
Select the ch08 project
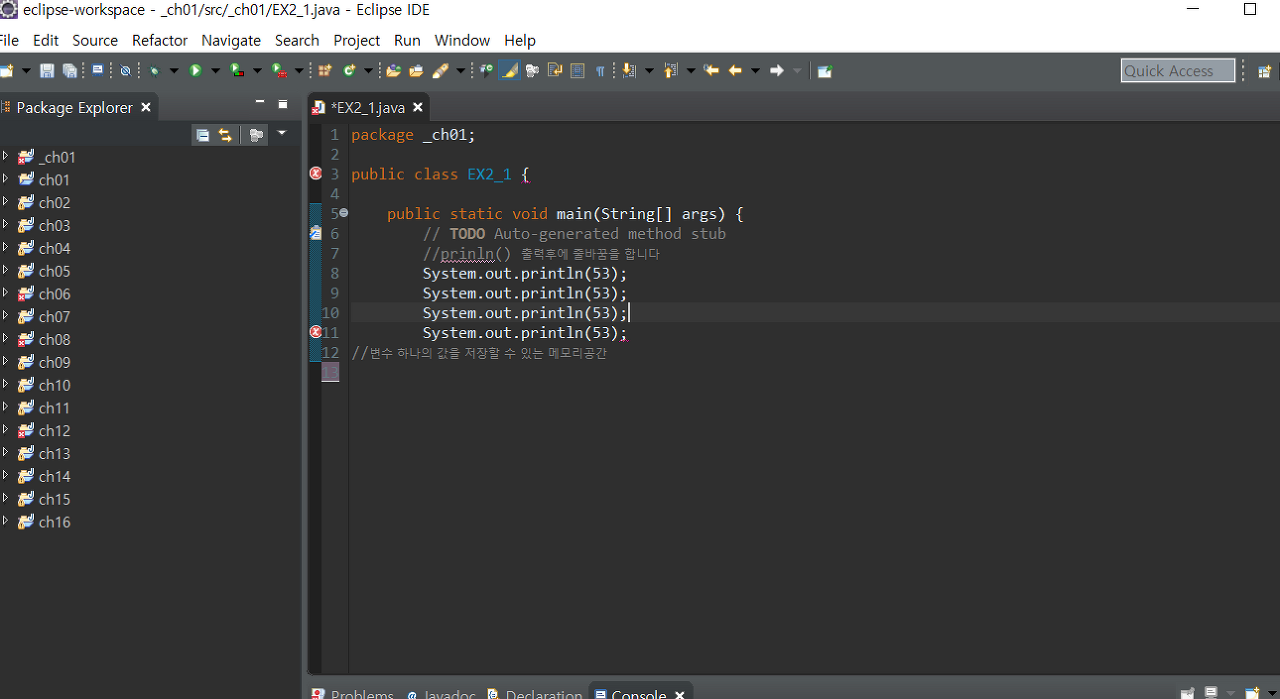54,339
